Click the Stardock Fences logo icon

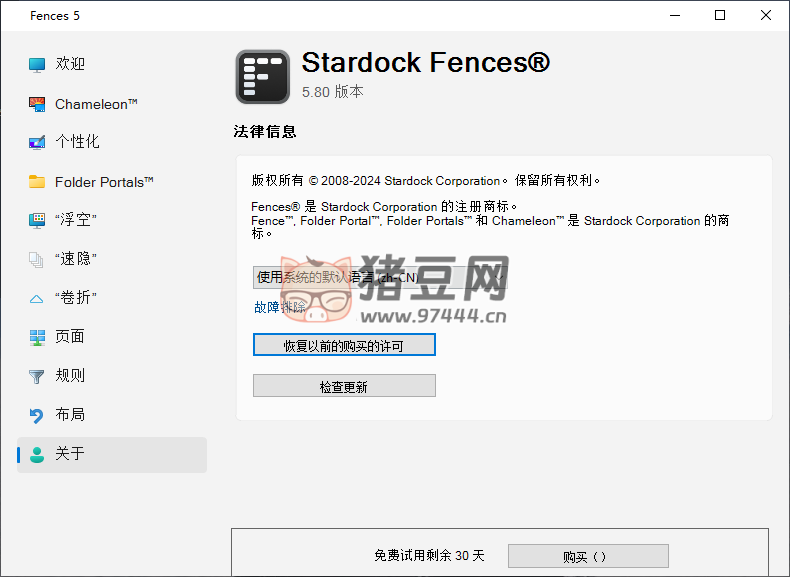tap(262, 77)
